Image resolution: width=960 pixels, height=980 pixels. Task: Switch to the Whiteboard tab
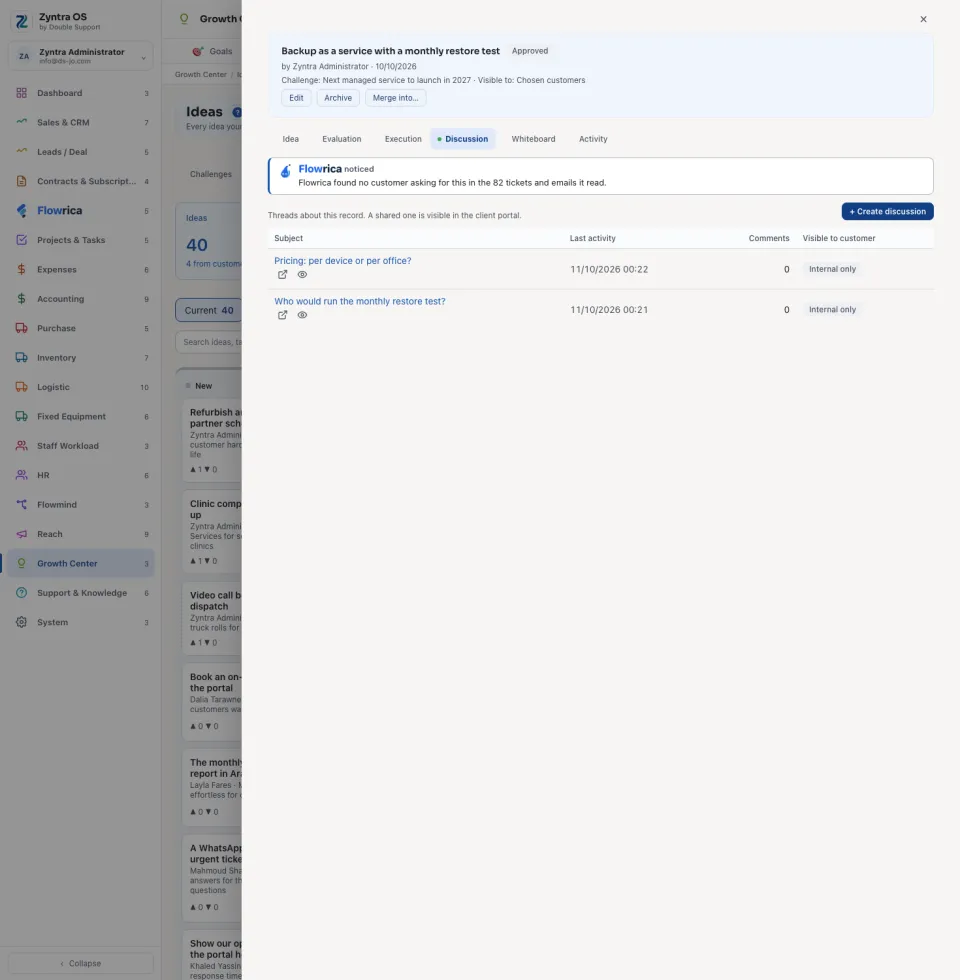533,139
